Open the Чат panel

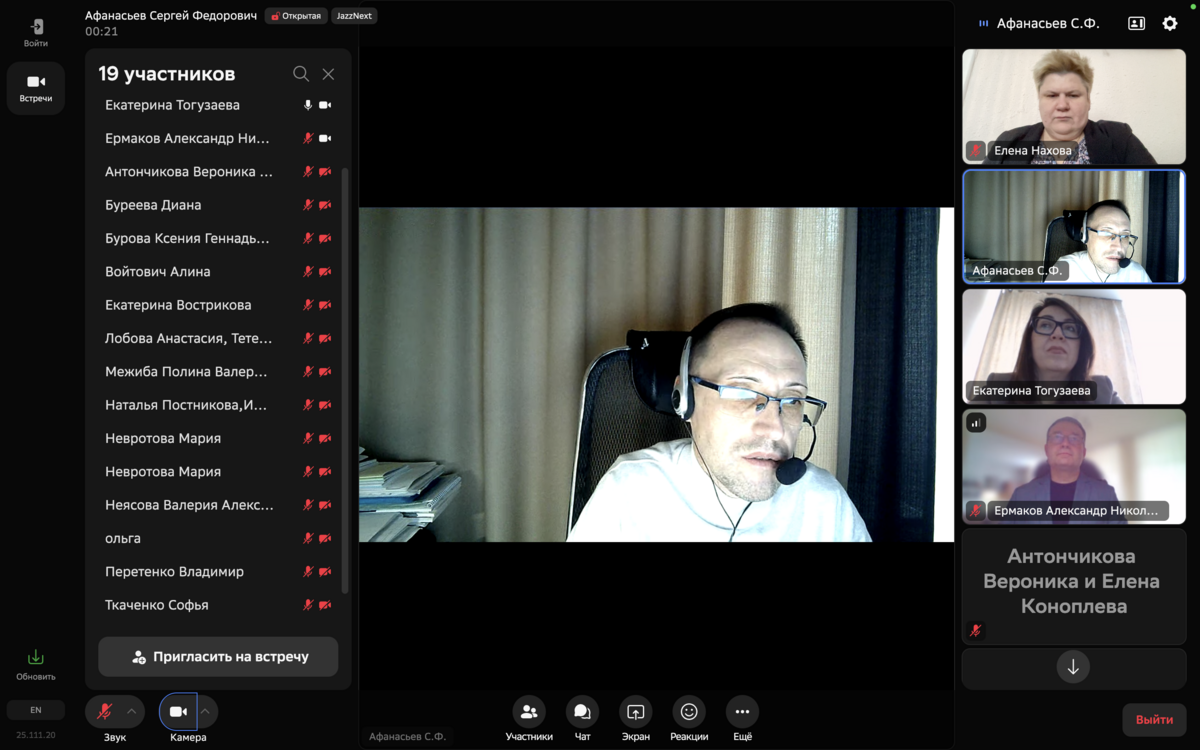pyautogui.click(x=582, y=712)
